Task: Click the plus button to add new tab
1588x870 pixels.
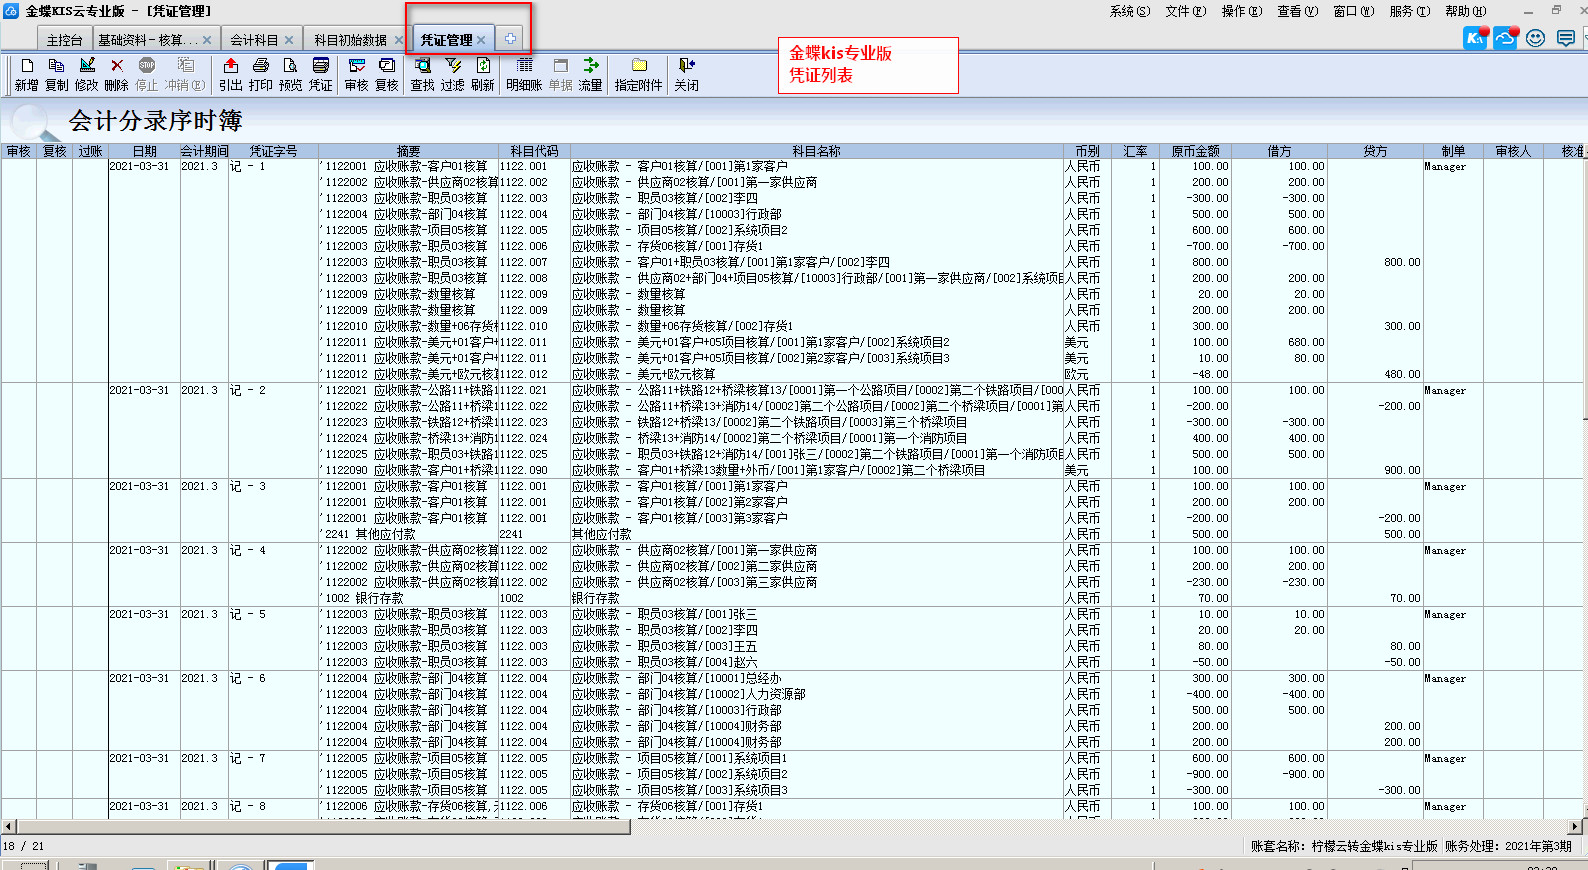Action: pyautogui.click(x=510, y=39)
